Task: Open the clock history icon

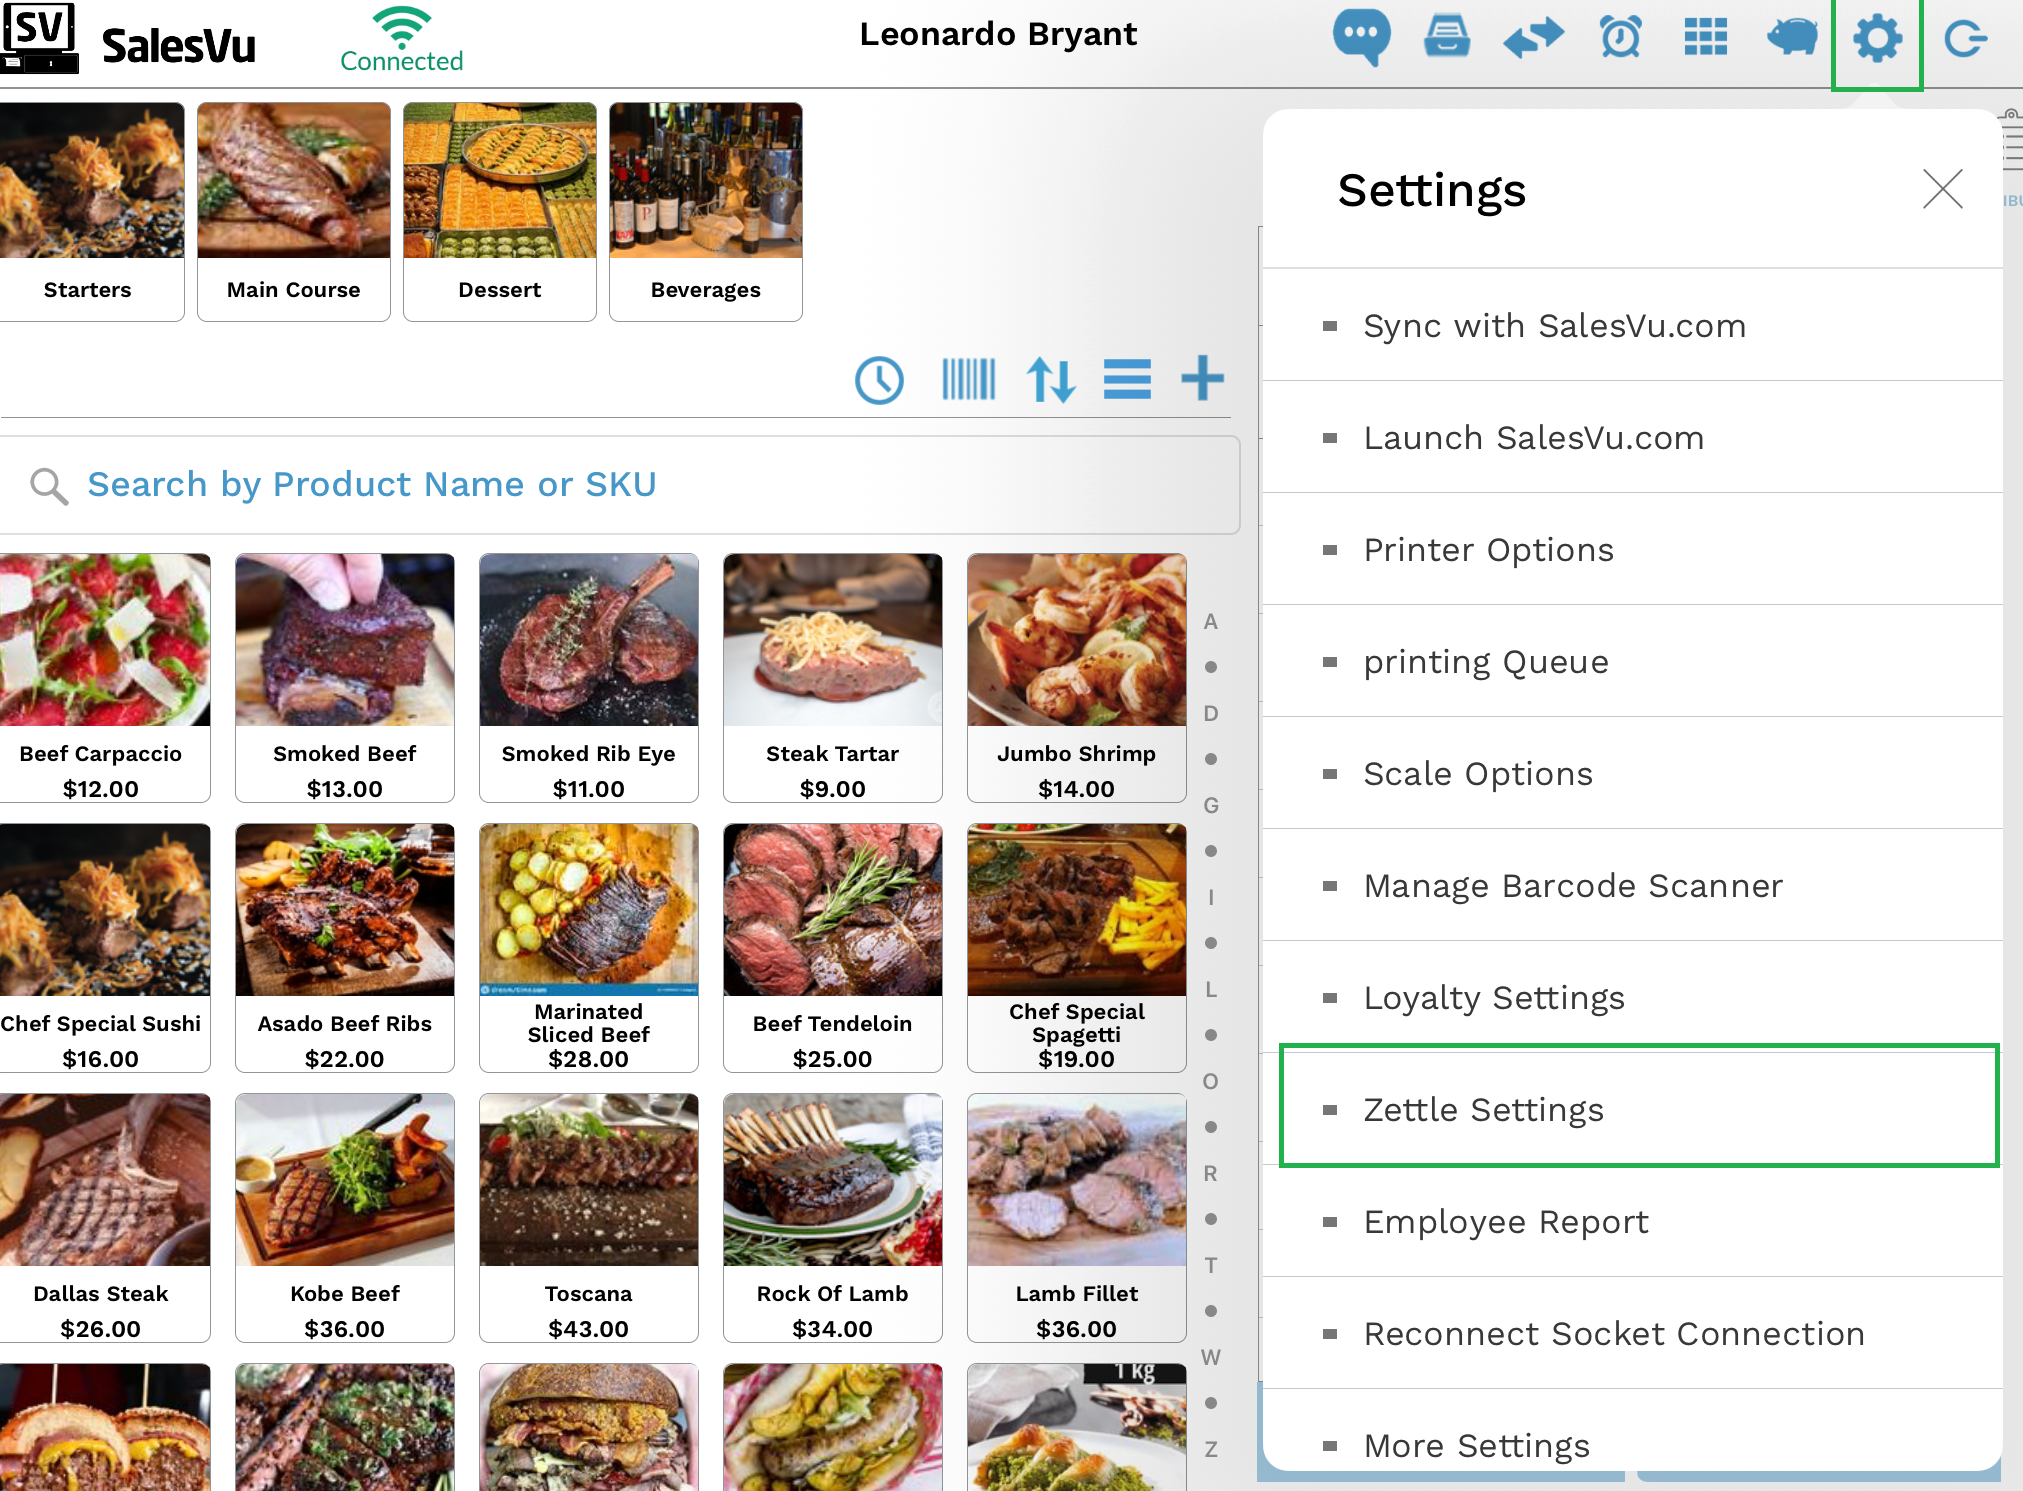Action: [879, 380]
